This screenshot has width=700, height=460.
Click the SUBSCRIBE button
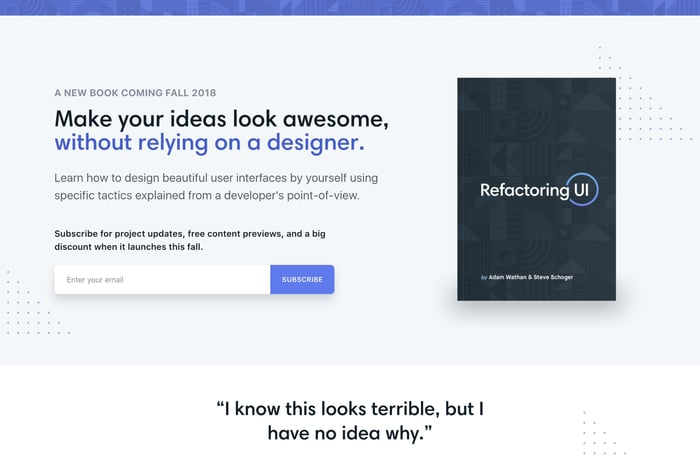(x=302, y=280)
